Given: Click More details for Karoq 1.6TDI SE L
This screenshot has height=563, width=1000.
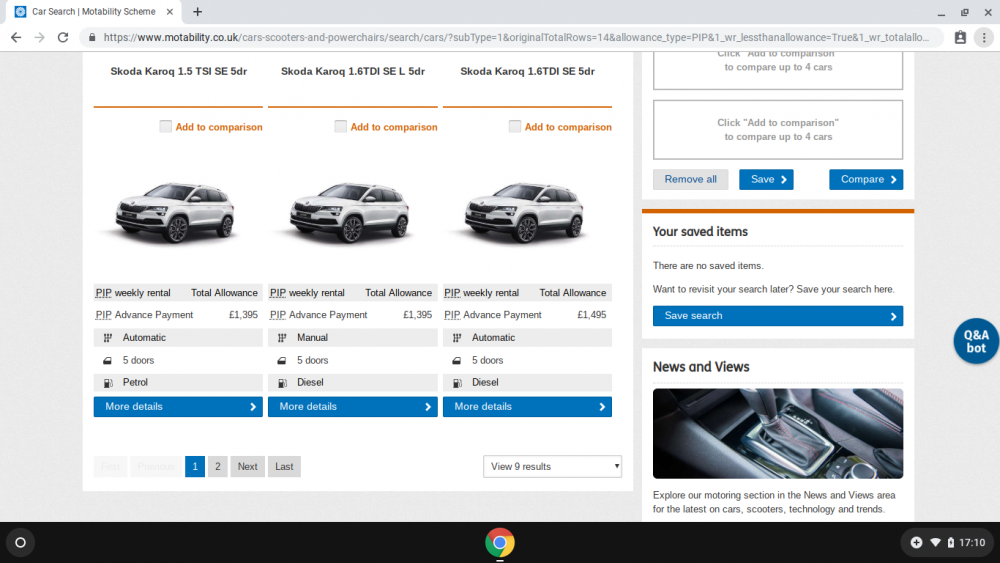Looking at the screenshot, I should pyautogui.click(x=353, y=407).
